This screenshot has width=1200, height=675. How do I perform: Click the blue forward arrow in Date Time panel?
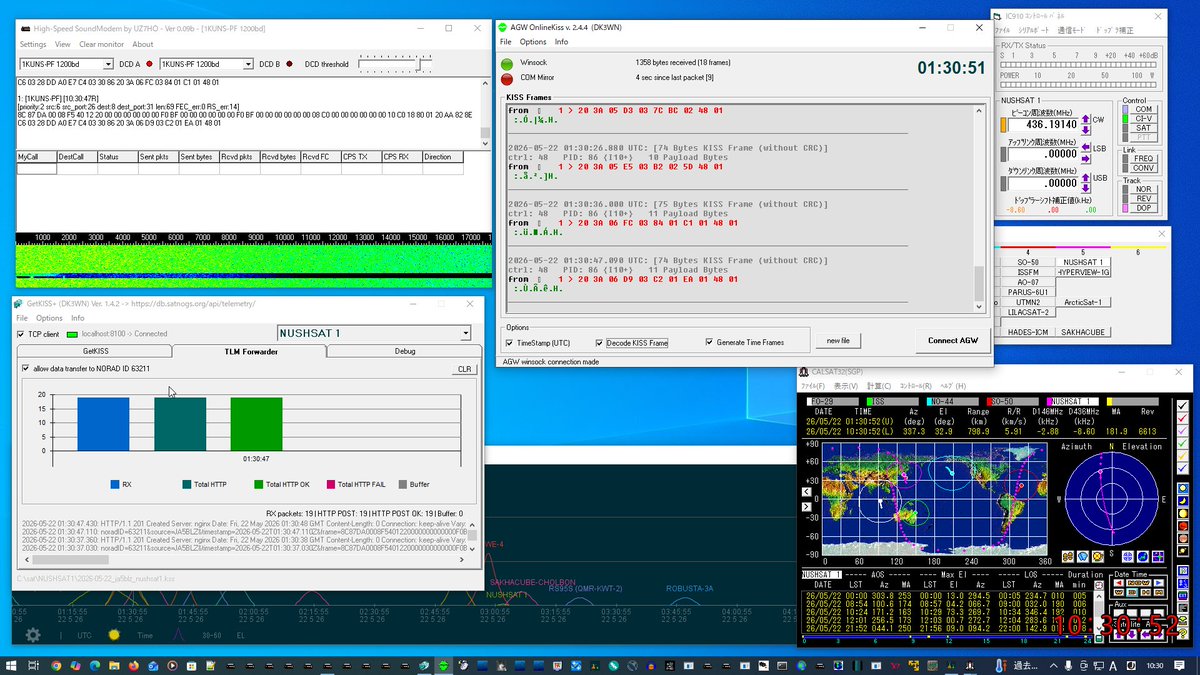tap(1159, 583)
